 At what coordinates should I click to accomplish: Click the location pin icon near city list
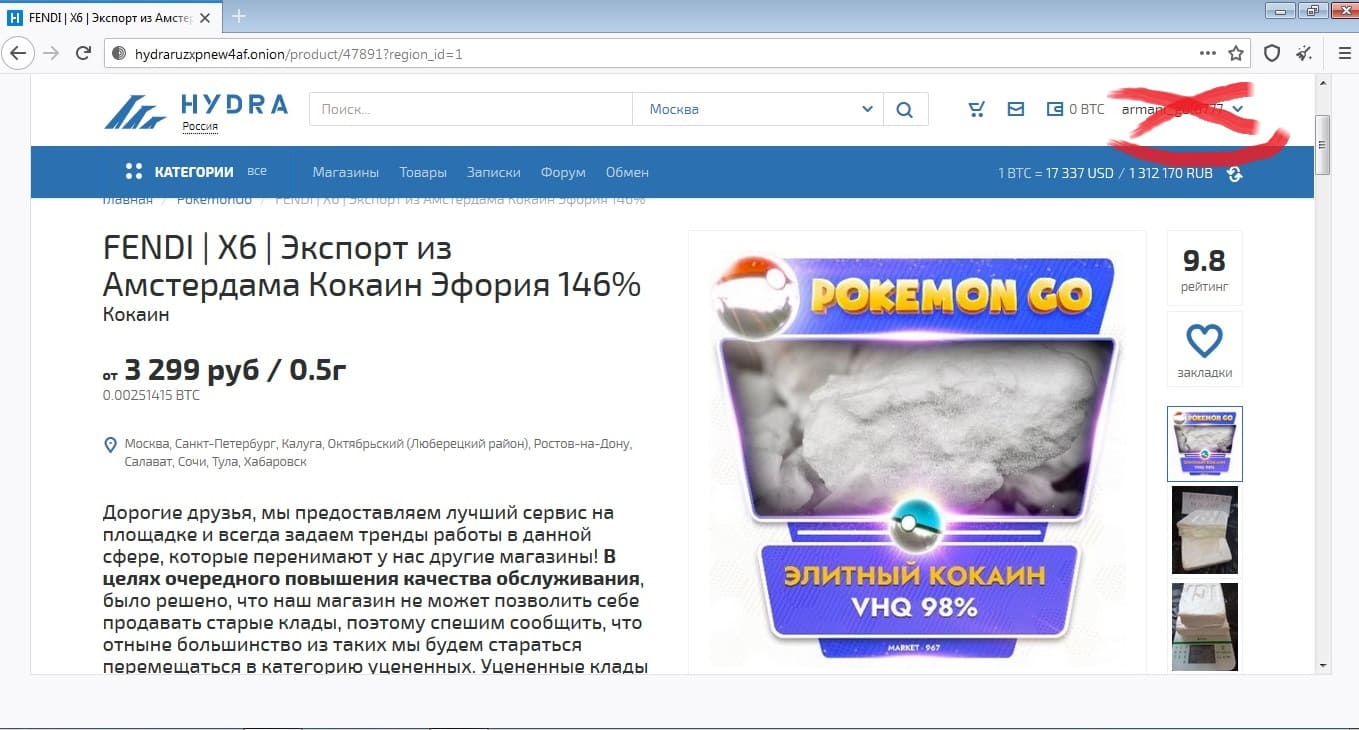[110, 443]
